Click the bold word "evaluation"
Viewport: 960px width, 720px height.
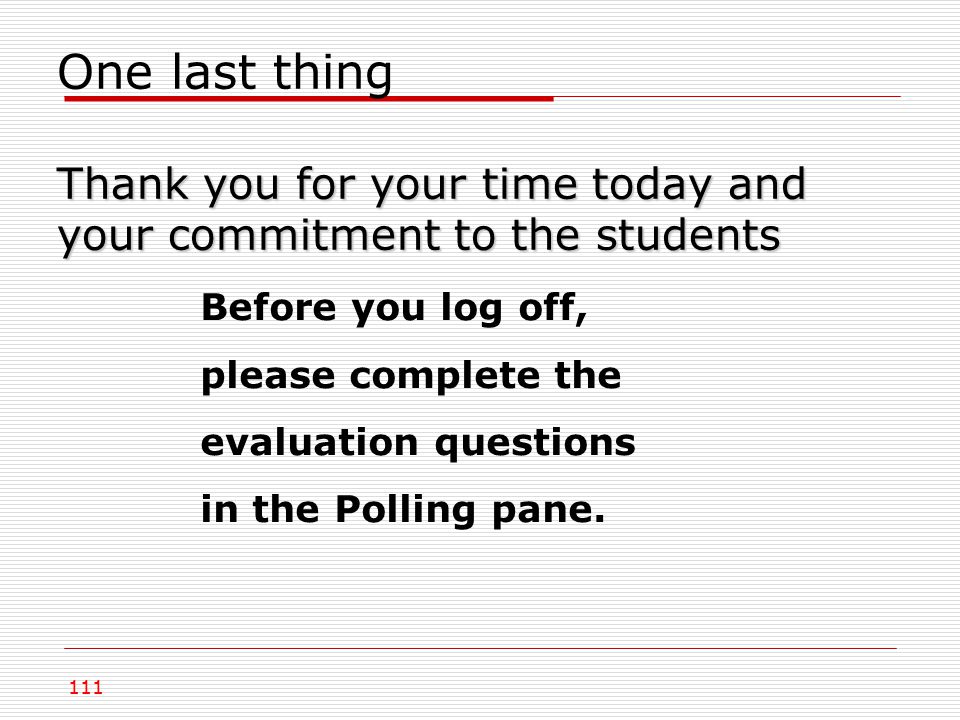point(310,441)
